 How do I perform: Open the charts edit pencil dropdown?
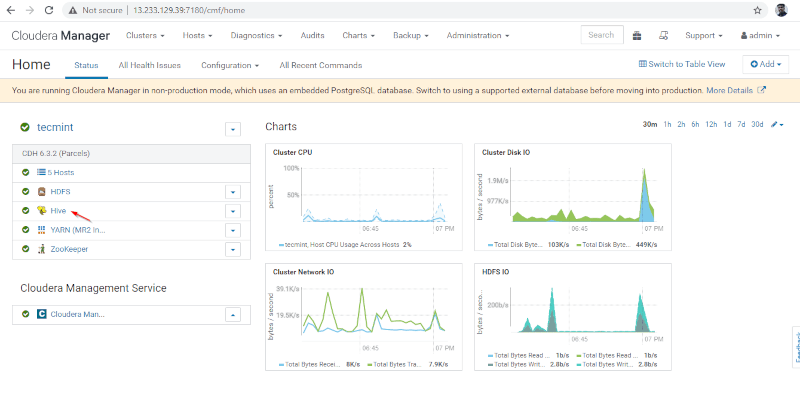click(777, 124)
